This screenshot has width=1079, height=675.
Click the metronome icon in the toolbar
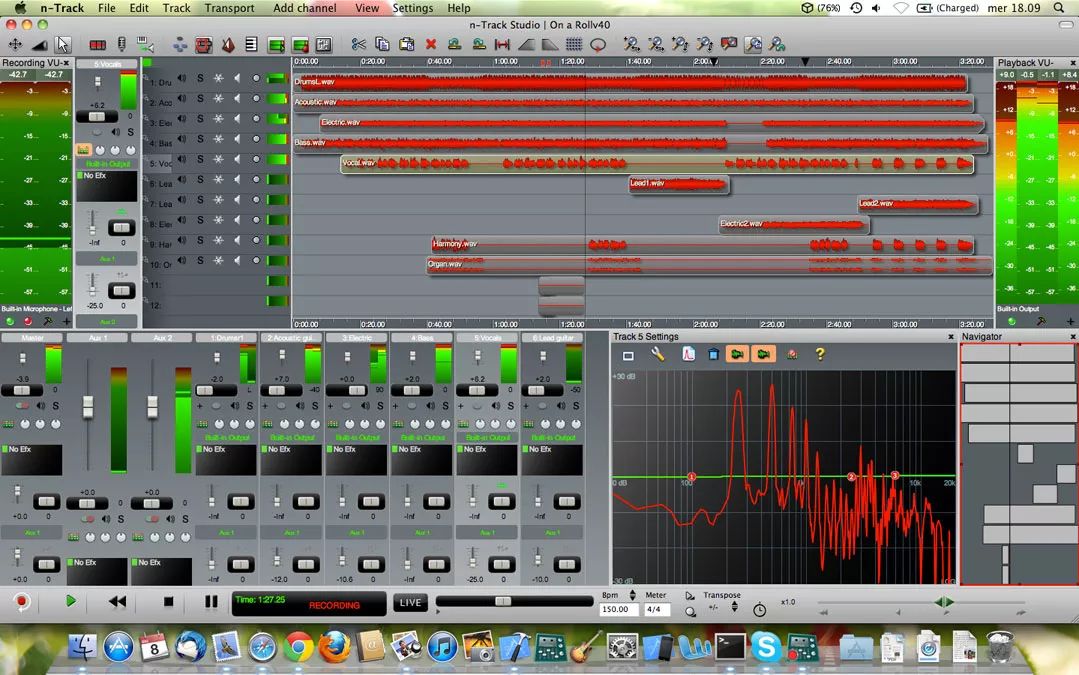[x=227, y=44]
